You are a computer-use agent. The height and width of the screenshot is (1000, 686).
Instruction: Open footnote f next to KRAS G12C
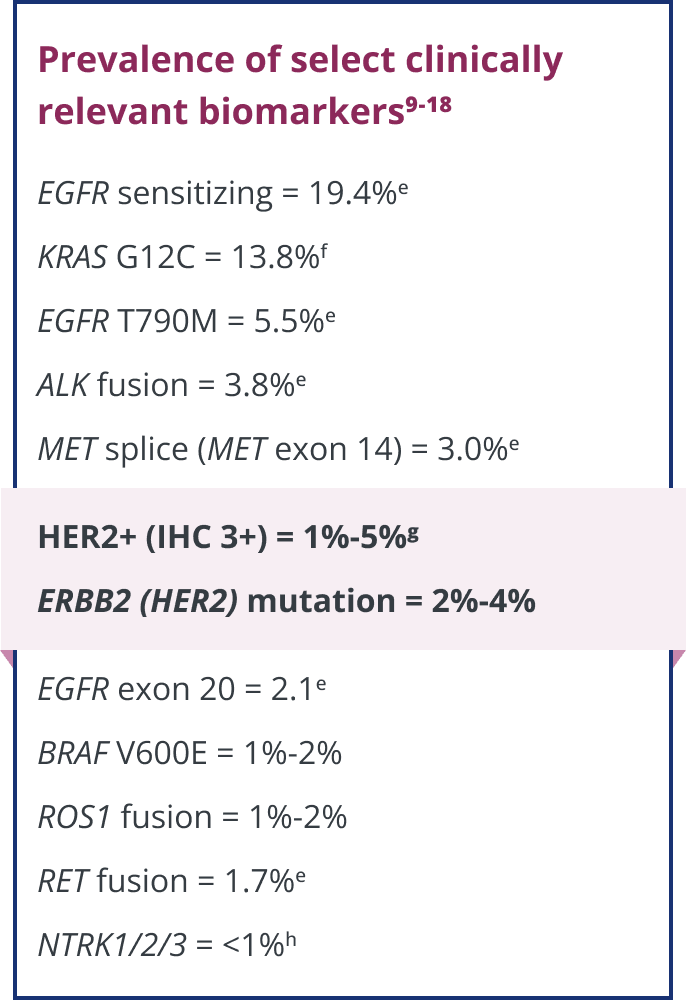pos(323,249)
